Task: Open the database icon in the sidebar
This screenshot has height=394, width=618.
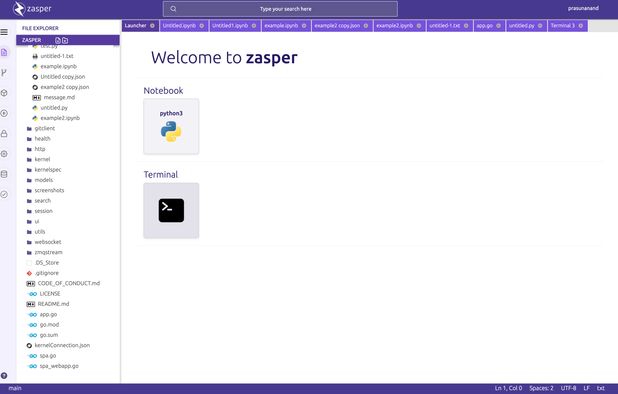Action: 4,174
